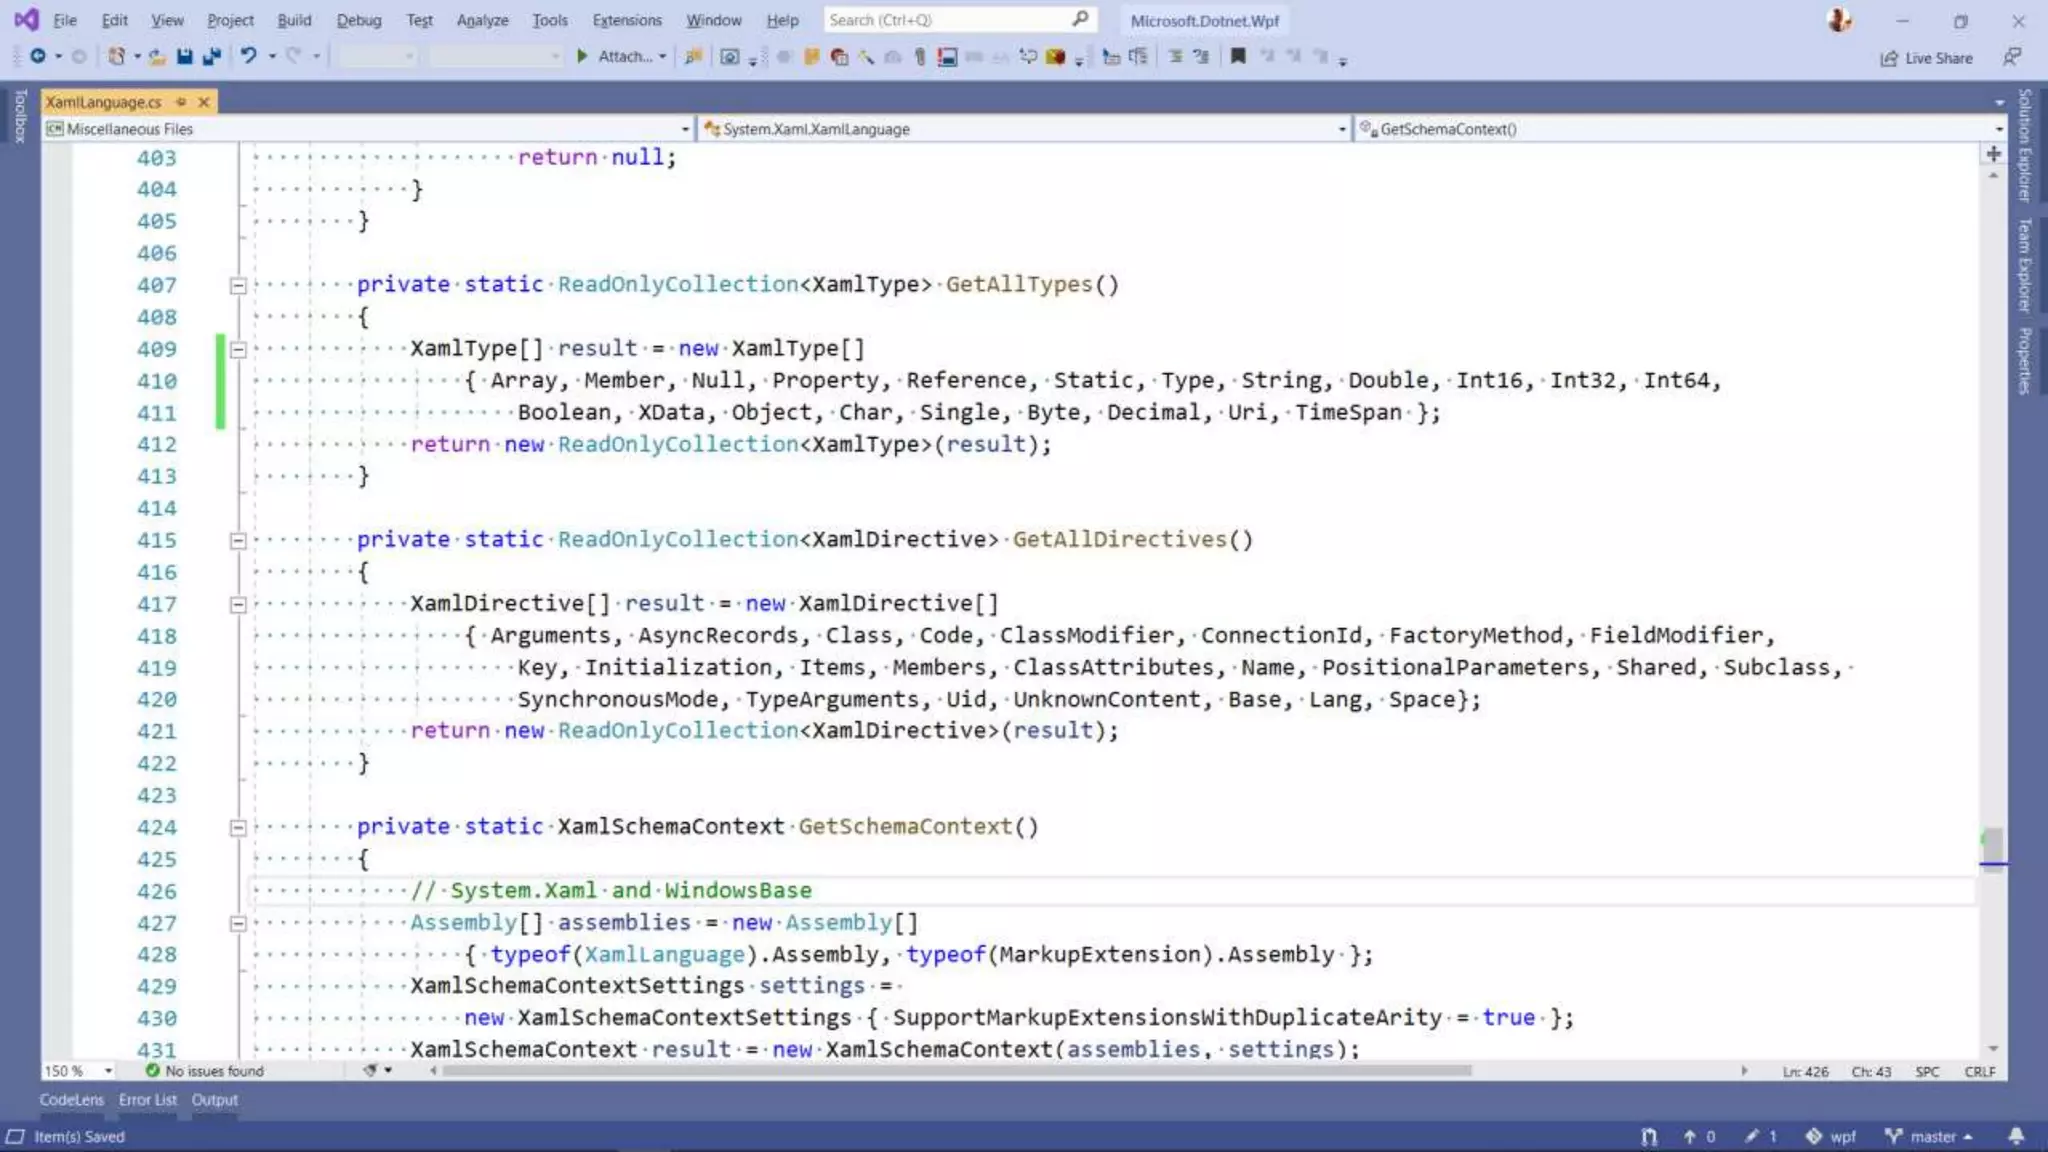This screenshot has height=1152, width=2048.
Task: Open the notifications bell in status bar
Action: [x=2016, y=1136]
